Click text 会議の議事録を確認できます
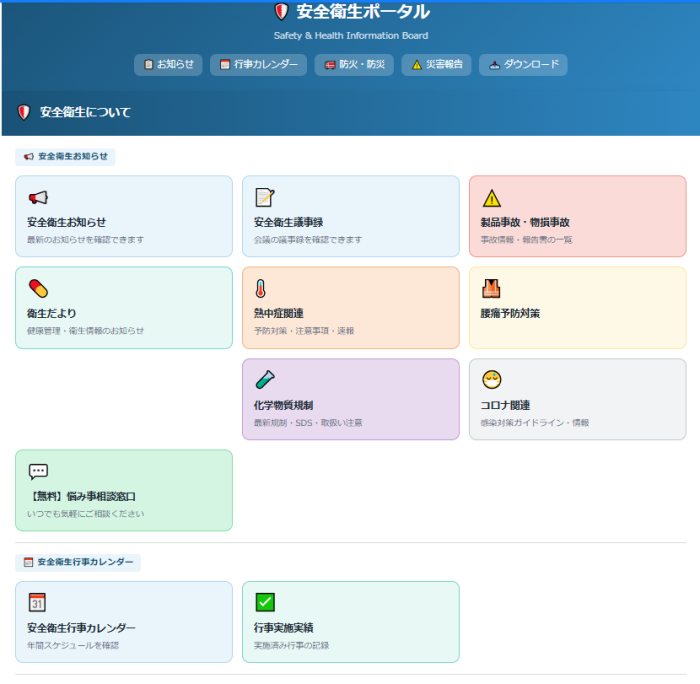Viewport: 700px width, 684px height. click(308, 240)
